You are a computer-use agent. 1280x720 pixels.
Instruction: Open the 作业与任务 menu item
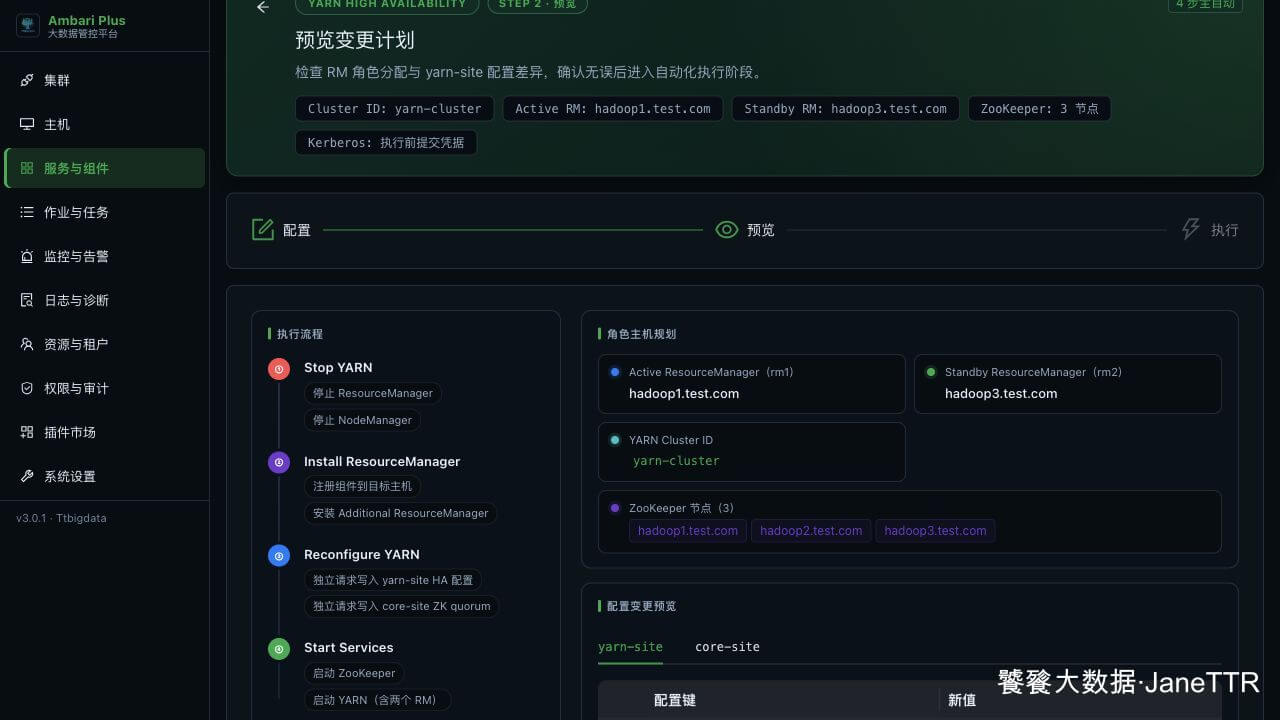coord(105,212)
